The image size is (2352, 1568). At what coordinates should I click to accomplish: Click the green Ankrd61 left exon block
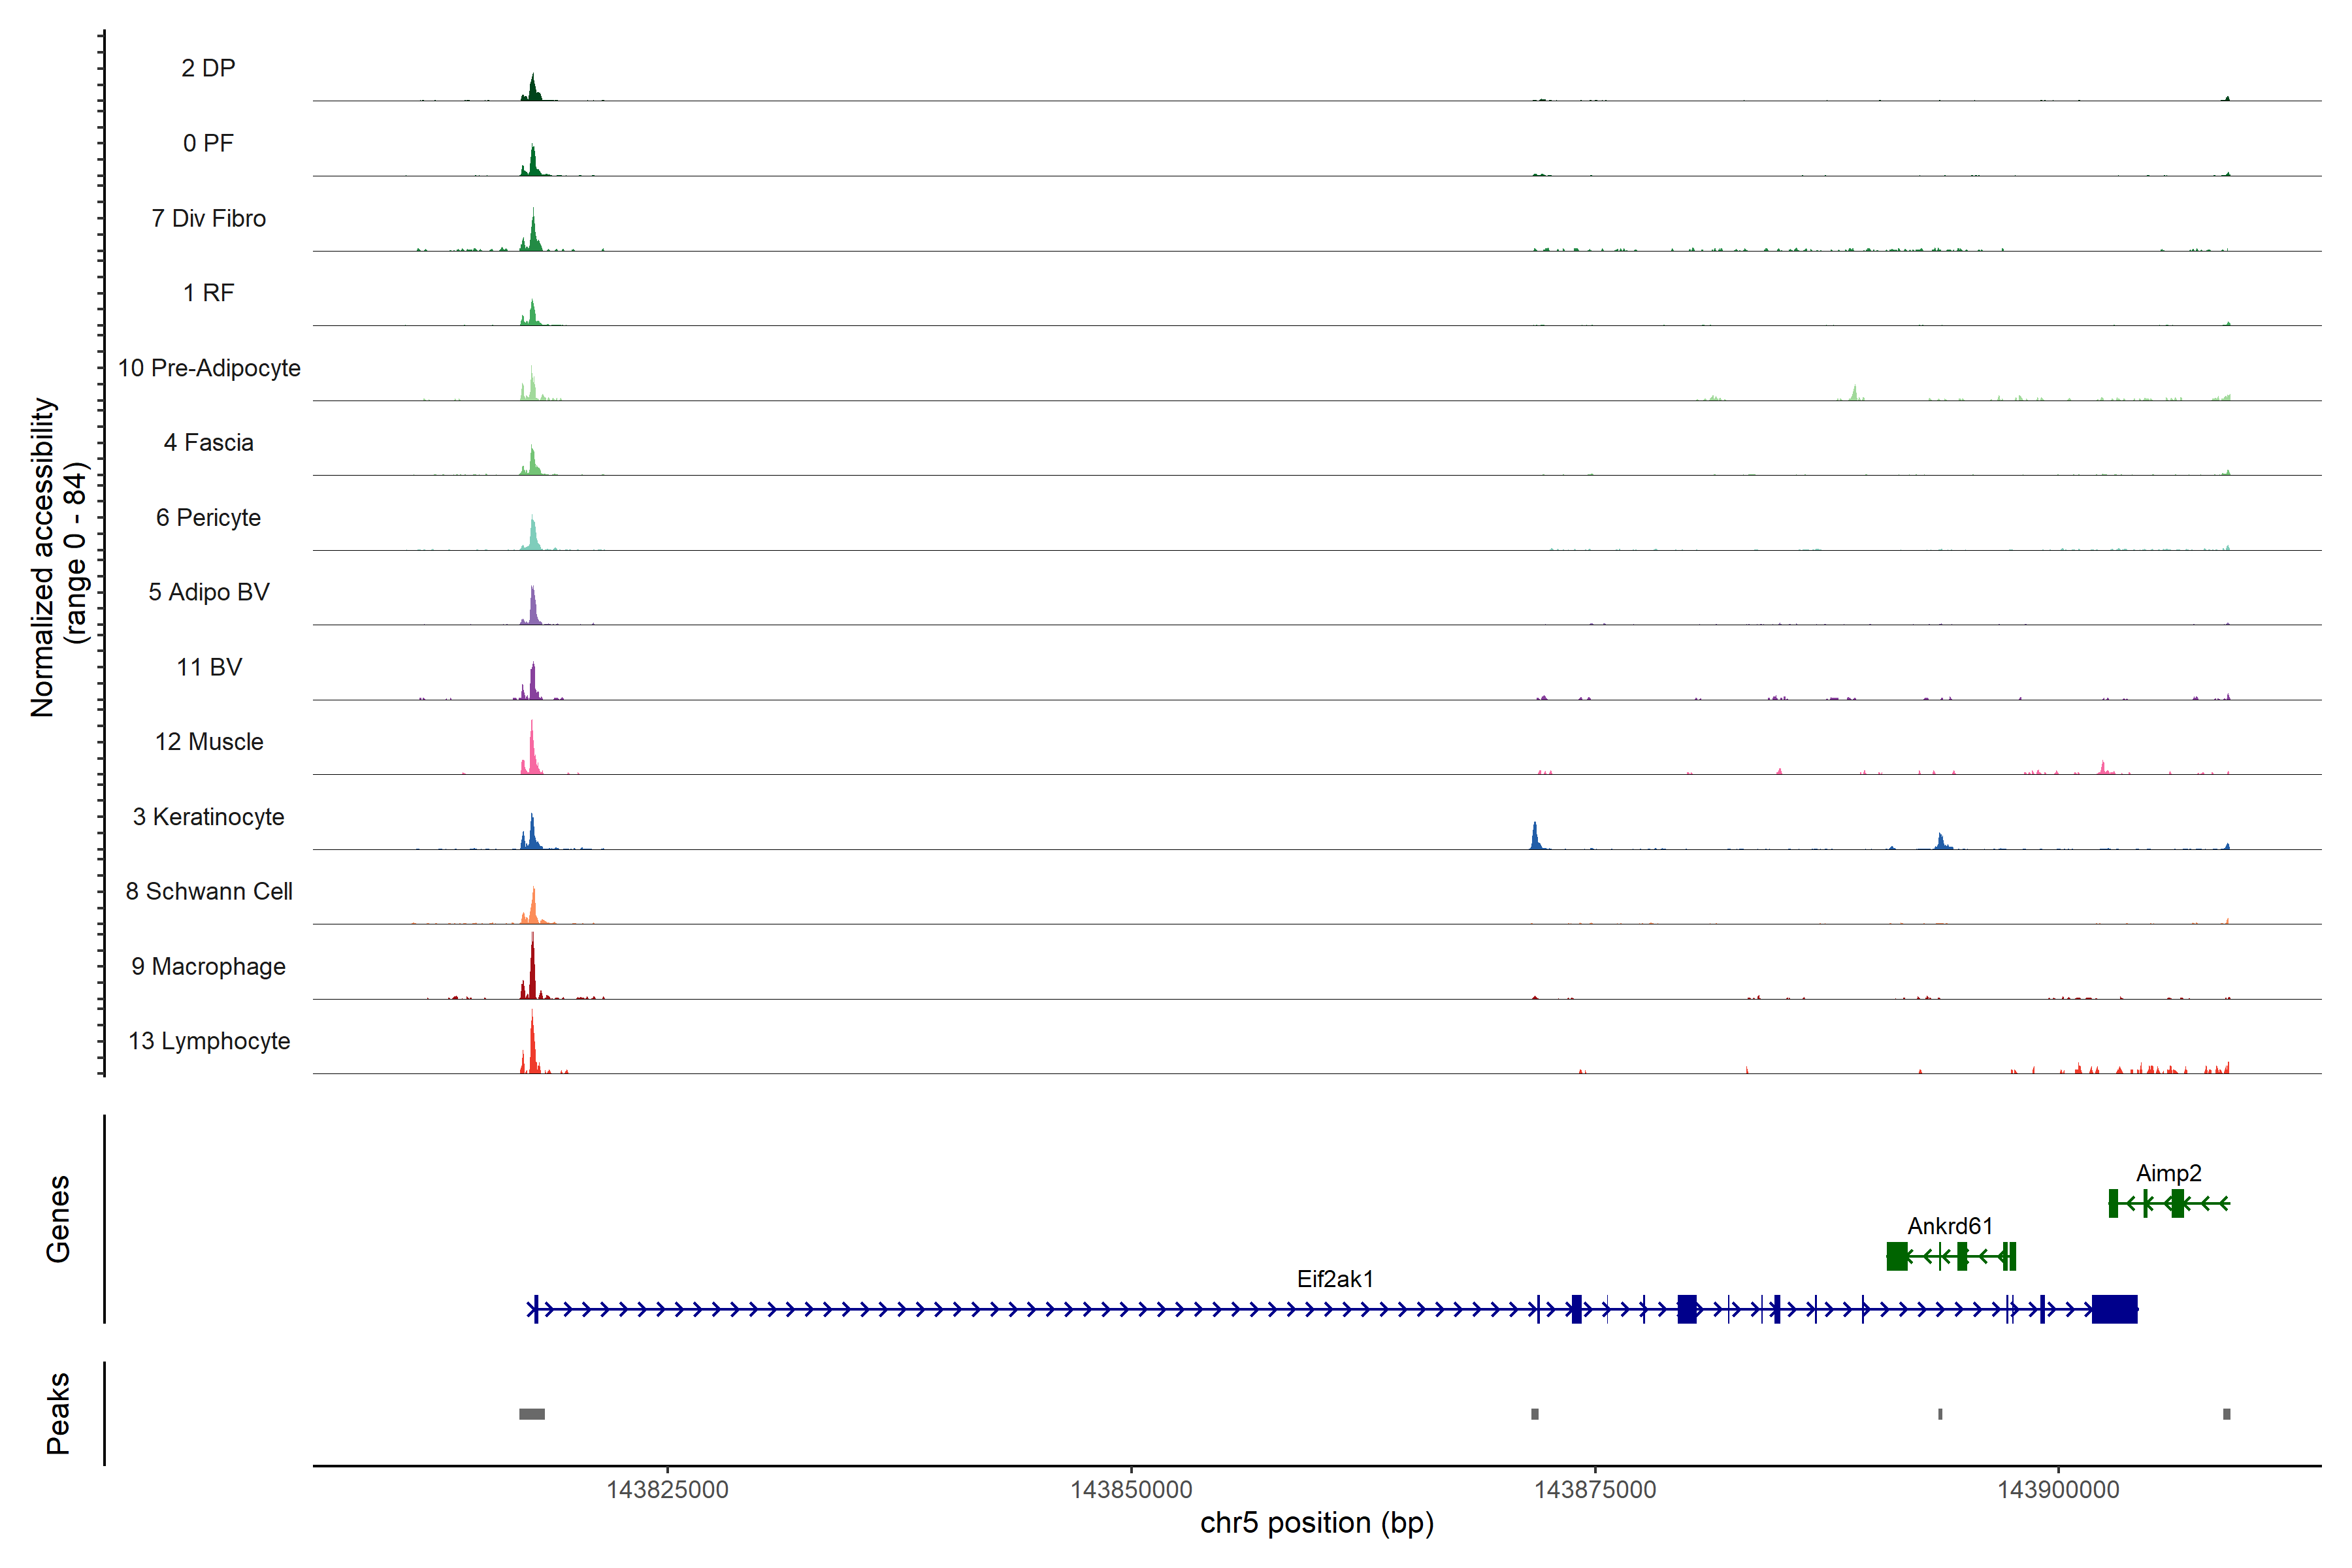[x=1896, y=1256]
